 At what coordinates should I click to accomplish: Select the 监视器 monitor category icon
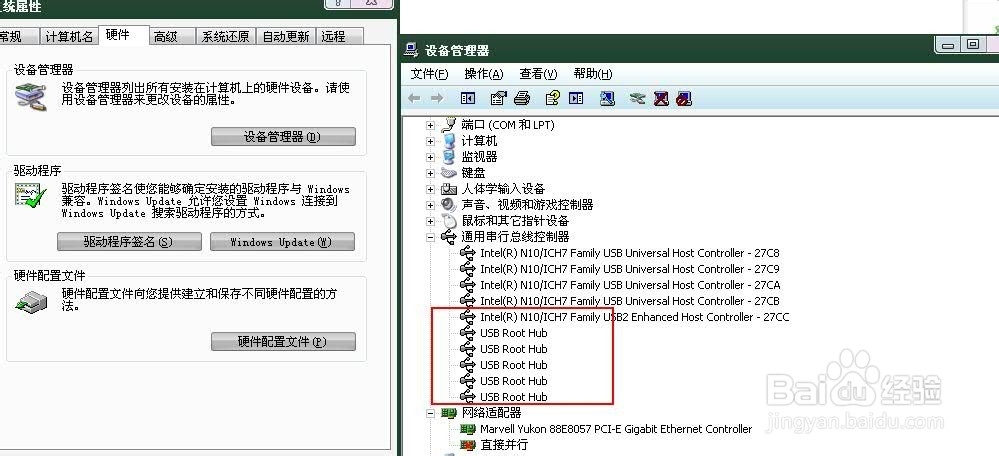pos(450,157)
